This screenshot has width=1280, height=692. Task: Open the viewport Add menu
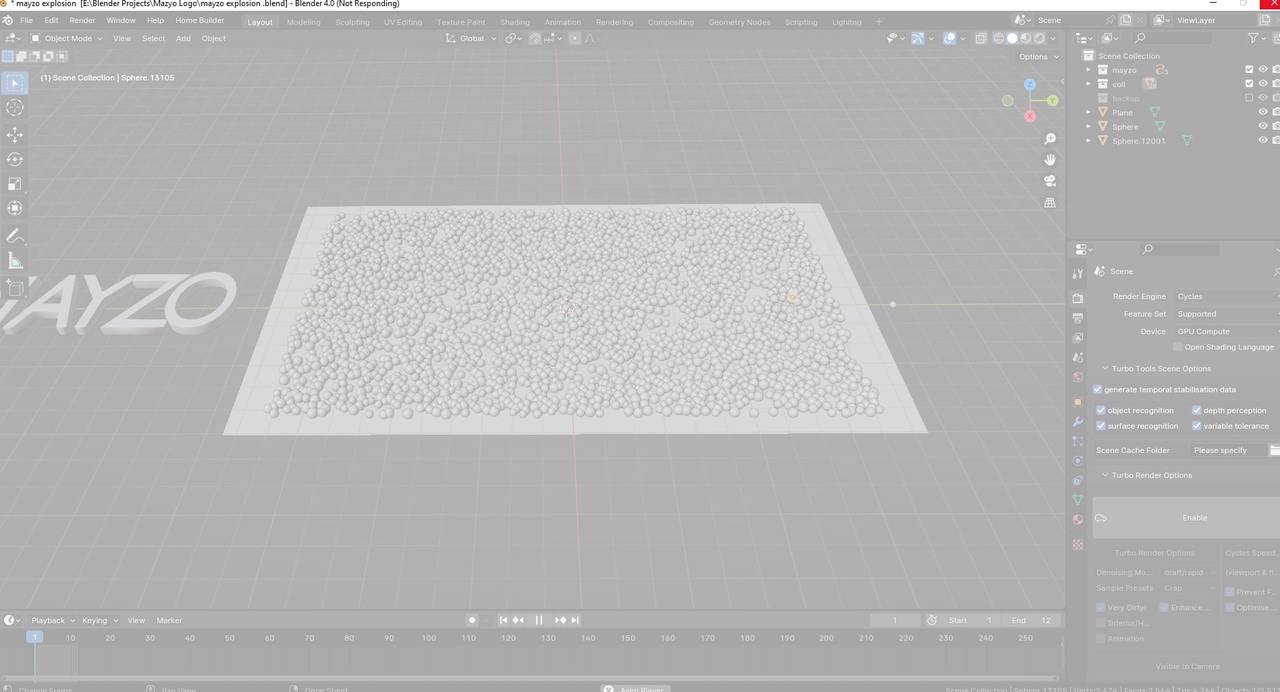(x=183, y=38)
